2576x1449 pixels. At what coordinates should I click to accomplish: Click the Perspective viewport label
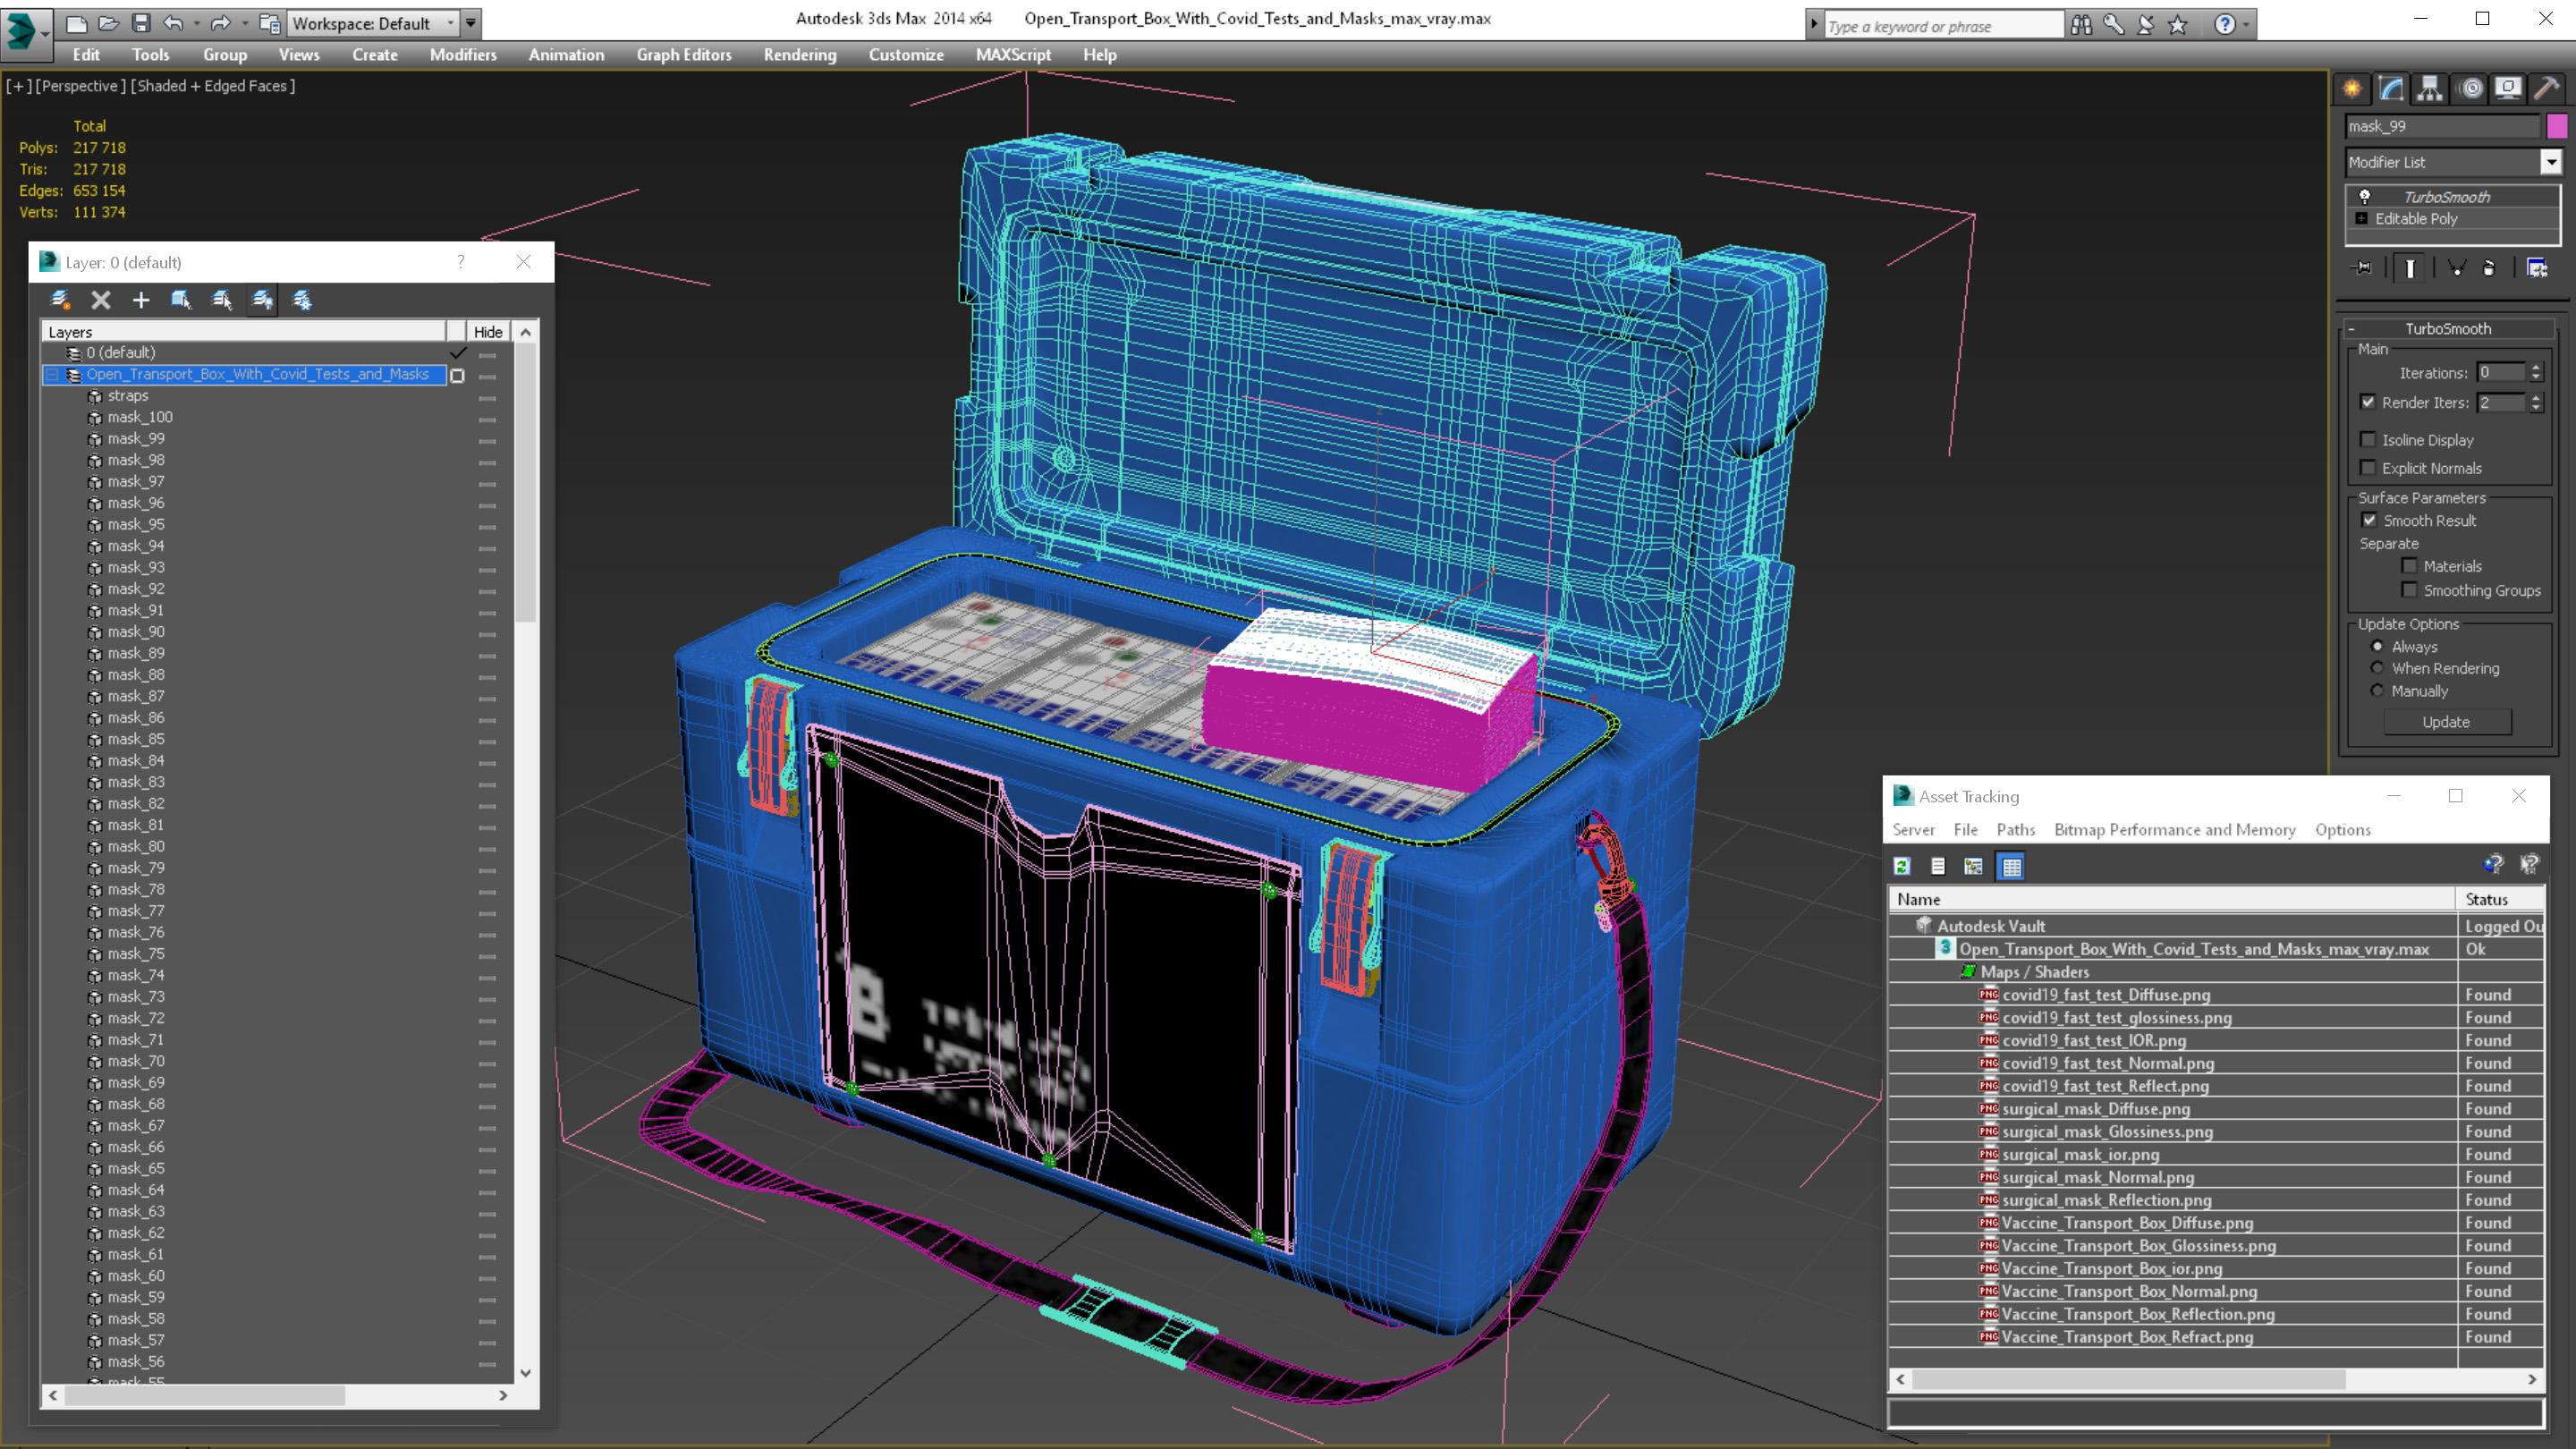(81, 86)
